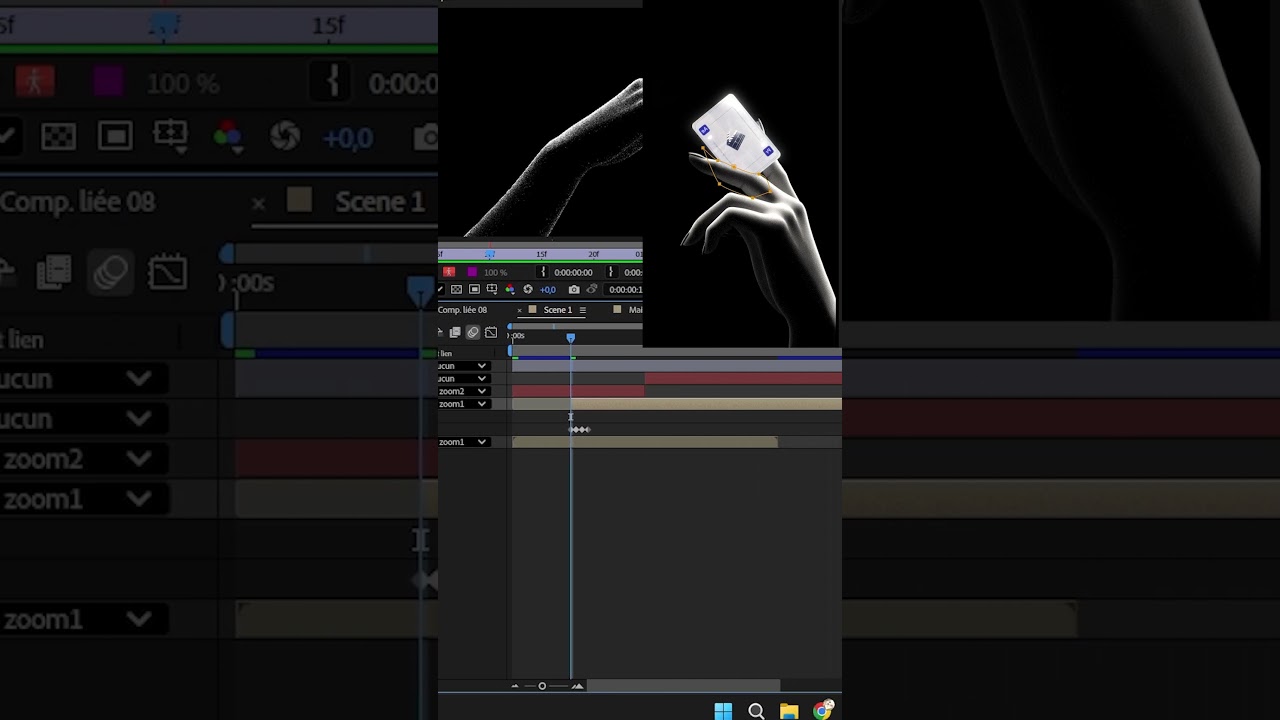Click the large aperture icon in the dimmed enlarged background
Image resolution: width=1280 pixels, height=720 pixels.
click(285, 136)
